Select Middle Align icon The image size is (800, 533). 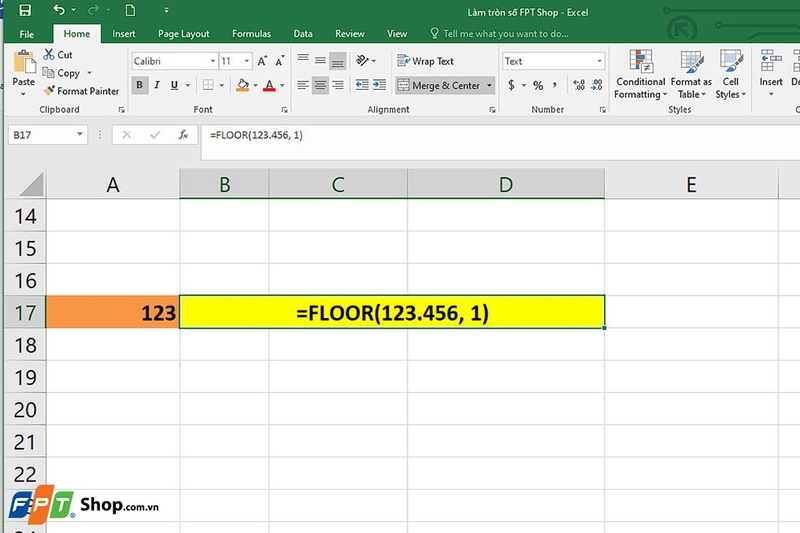coord(320,61)
